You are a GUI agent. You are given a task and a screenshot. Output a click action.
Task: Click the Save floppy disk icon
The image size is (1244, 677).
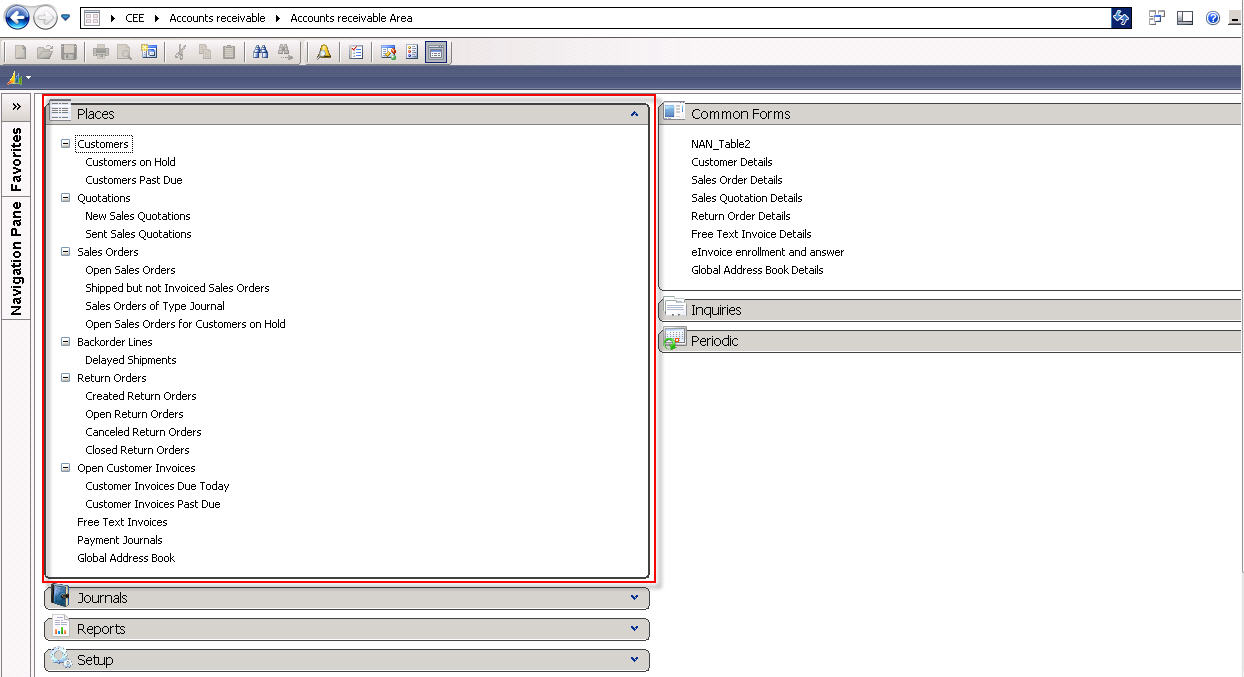tap(69, 52)
